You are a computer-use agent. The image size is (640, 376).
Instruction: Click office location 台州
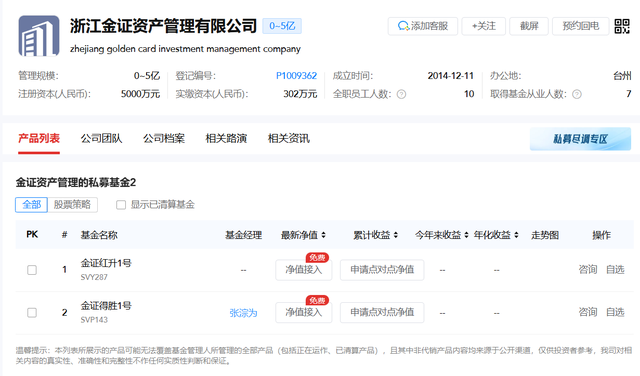coord(622,76)
